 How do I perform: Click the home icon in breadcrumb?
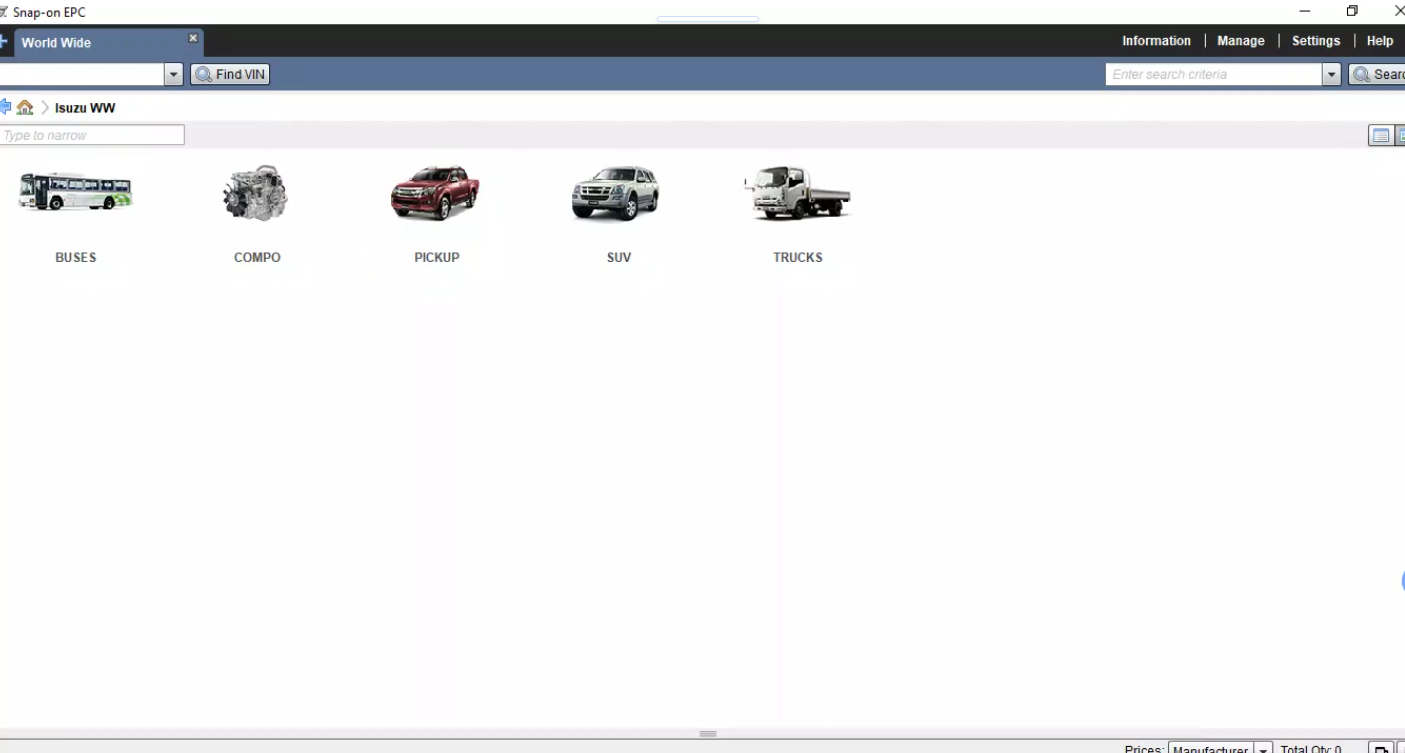click(25, 108)
